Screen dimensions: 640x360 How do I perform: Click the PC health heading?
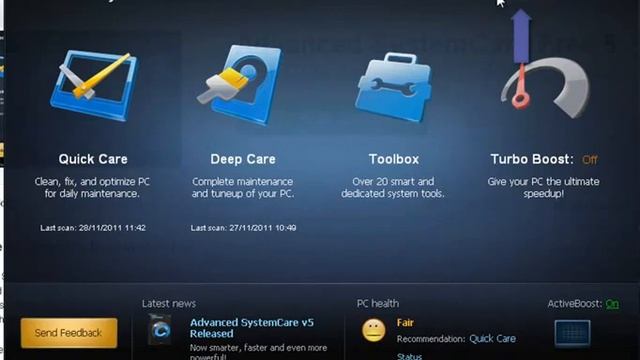pos(378,304)
